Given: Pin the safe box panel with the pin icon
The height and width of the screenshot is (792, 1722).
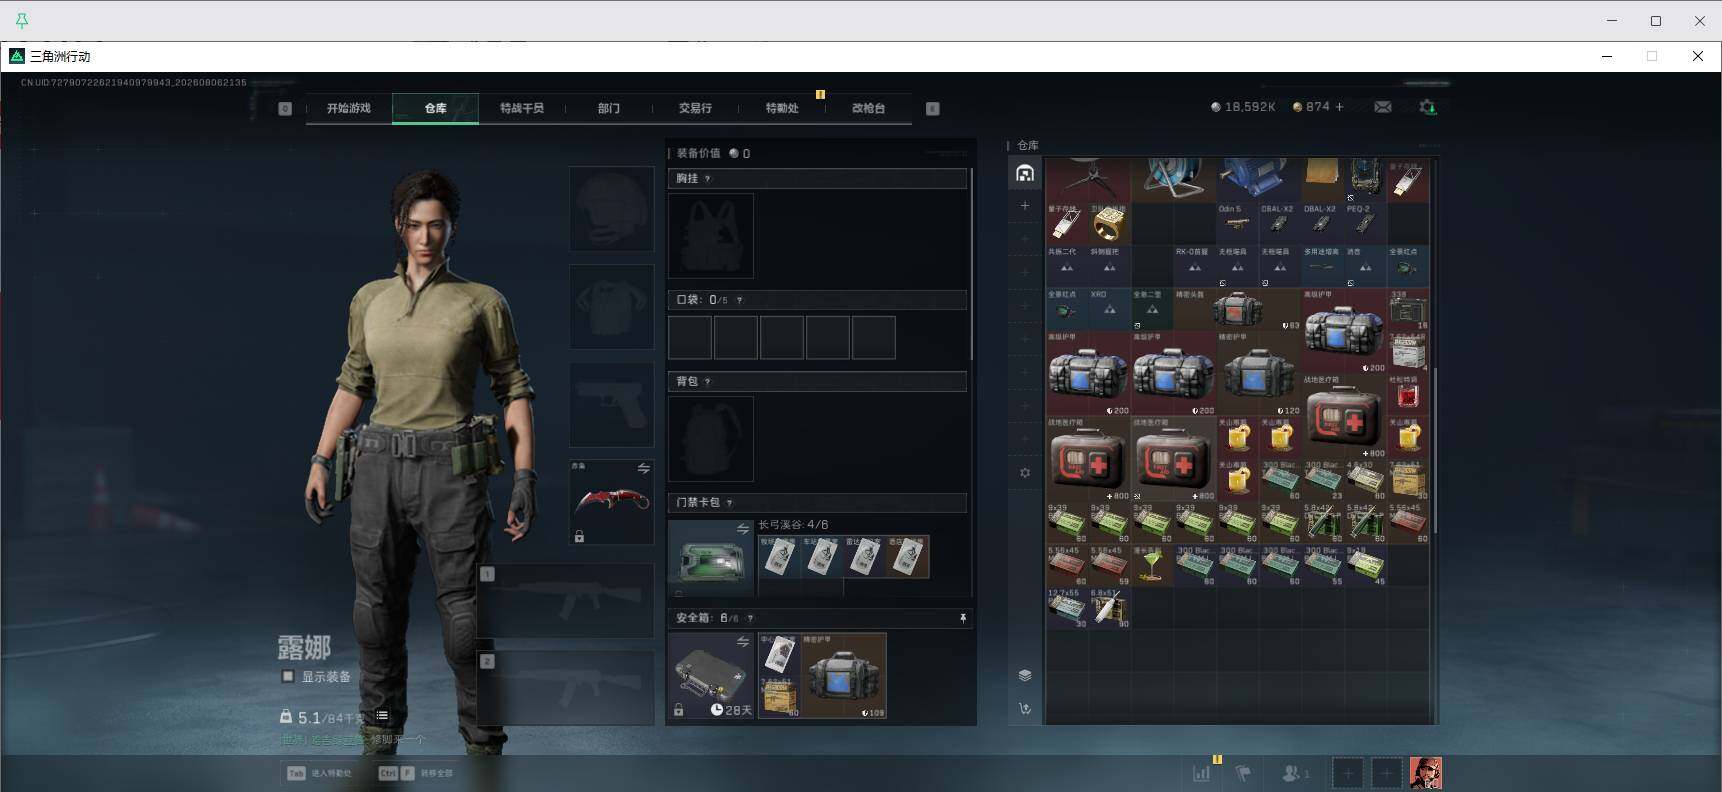Looking at the screenshot, I should [x=963, y=619].
